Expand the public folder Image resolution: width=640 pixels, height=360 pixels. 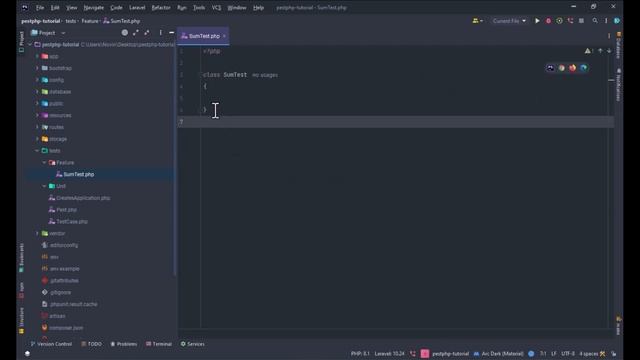tap(37, 104)
